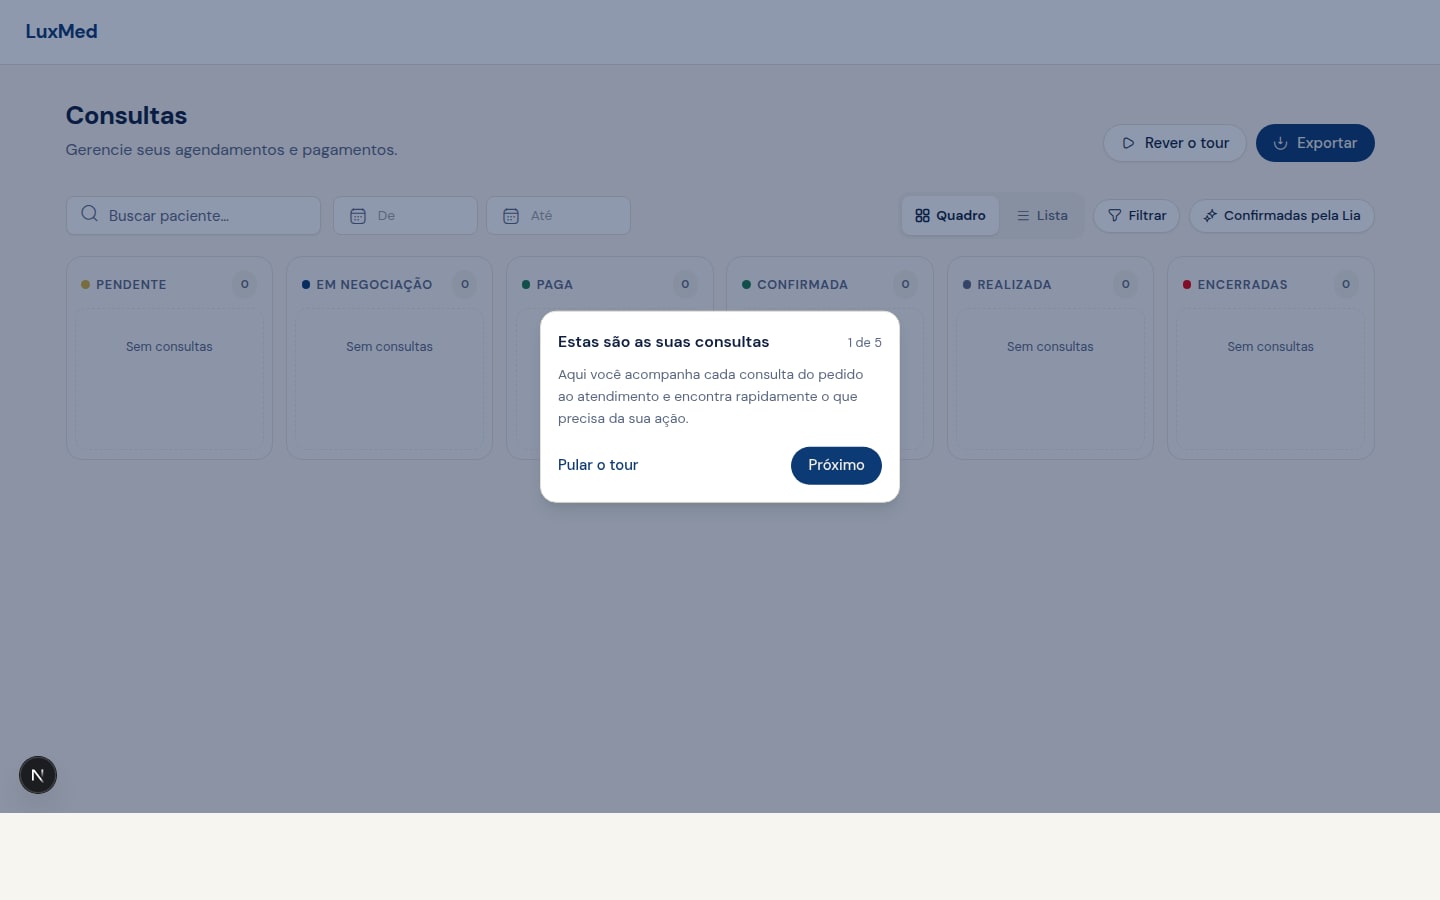Screen dimensions: 1440x900
Task: Click the sparkle icon in Confirmadas pela Lia
Action: pos(1210,216)
